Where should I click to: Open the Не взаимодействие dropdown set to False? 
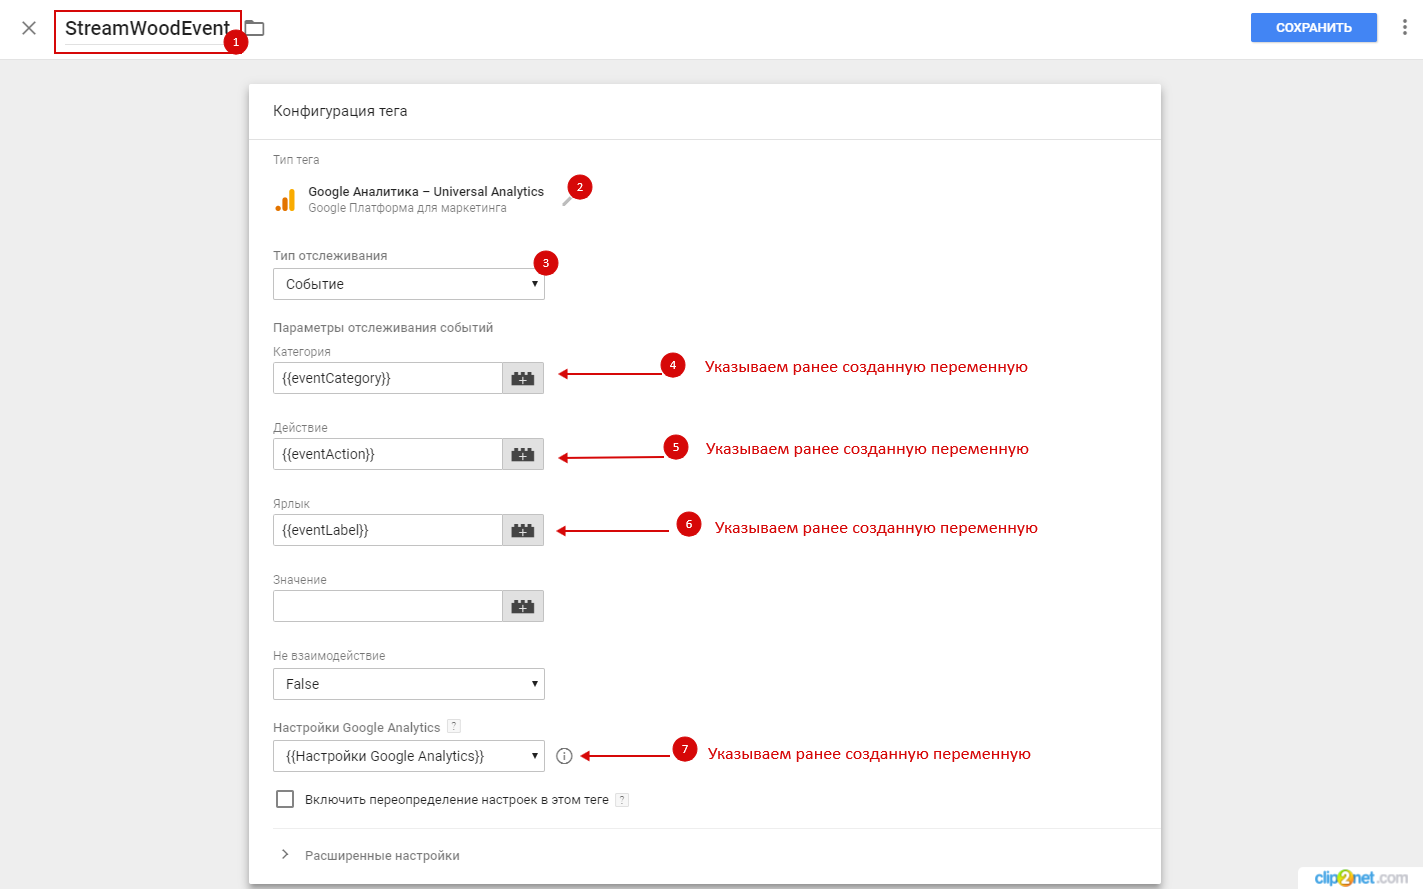409,684
